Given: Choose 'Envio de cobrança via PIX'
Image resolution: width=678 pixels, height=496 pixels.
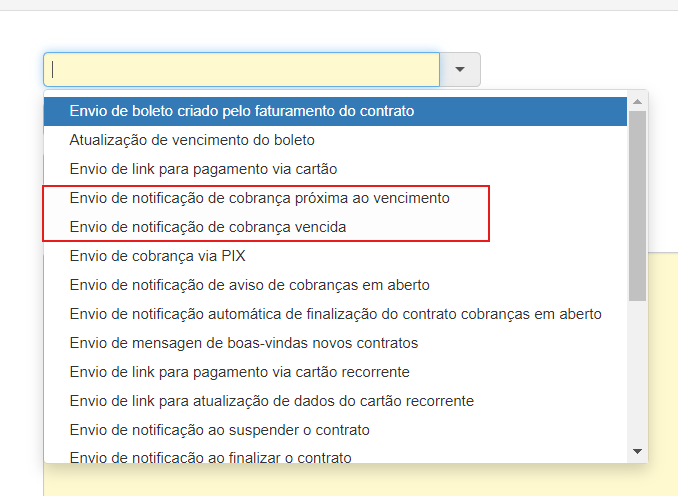Looking at the screenshot, I should click(157, 256).
